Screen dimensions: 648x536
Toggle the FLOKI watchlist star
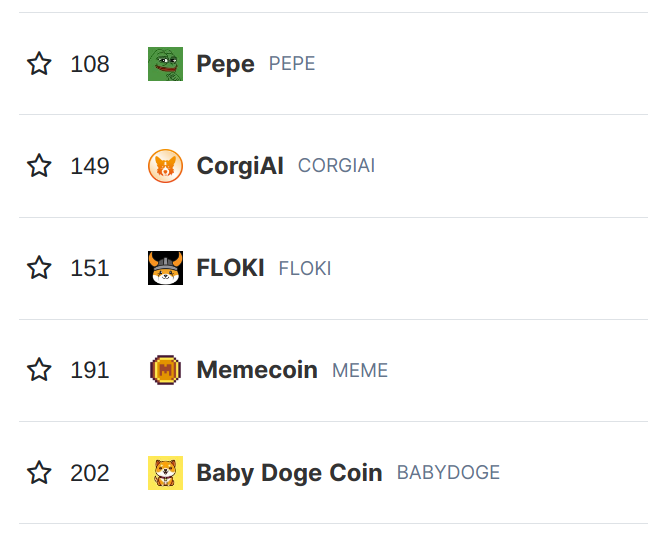click(x=39, y=267)
